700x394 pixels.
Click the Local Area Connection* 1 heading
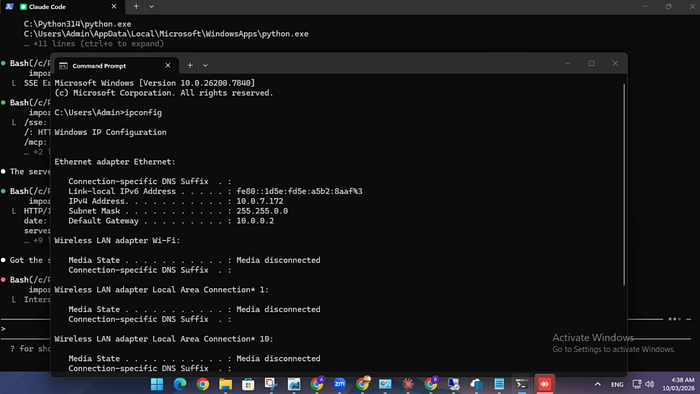point(162,290)
